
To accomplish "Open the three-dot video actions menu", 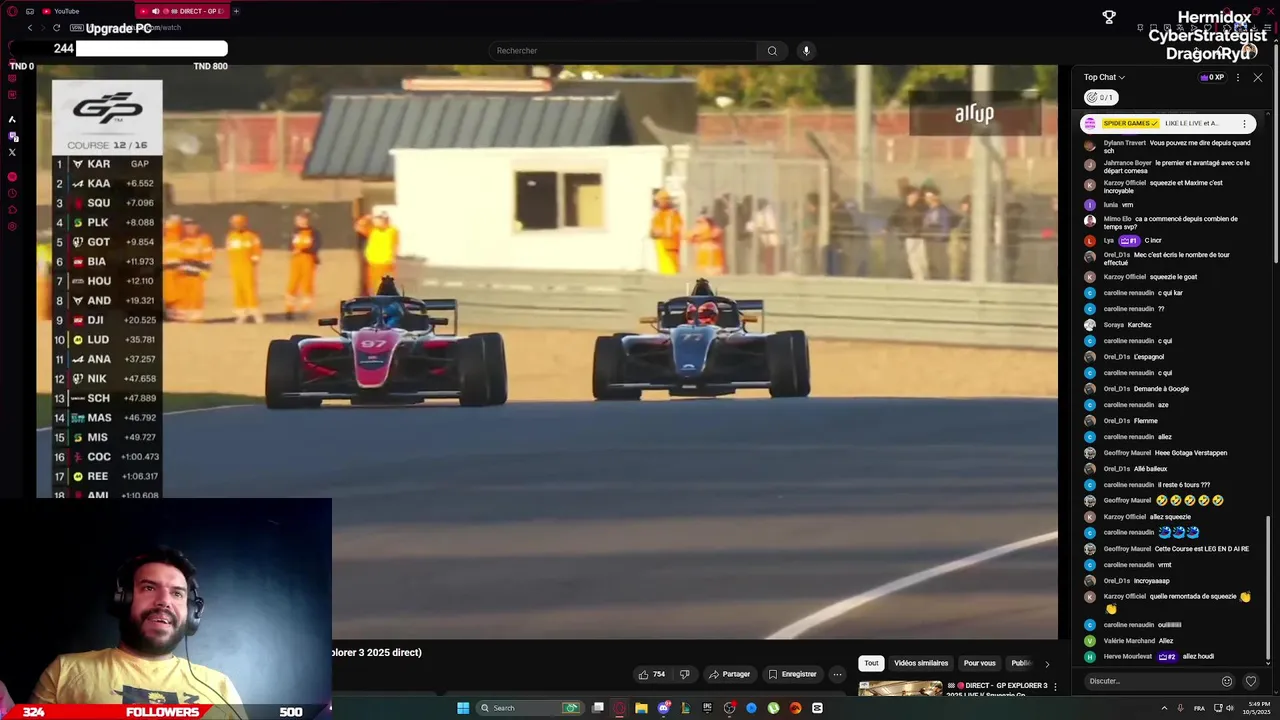I will coord(837,674).
